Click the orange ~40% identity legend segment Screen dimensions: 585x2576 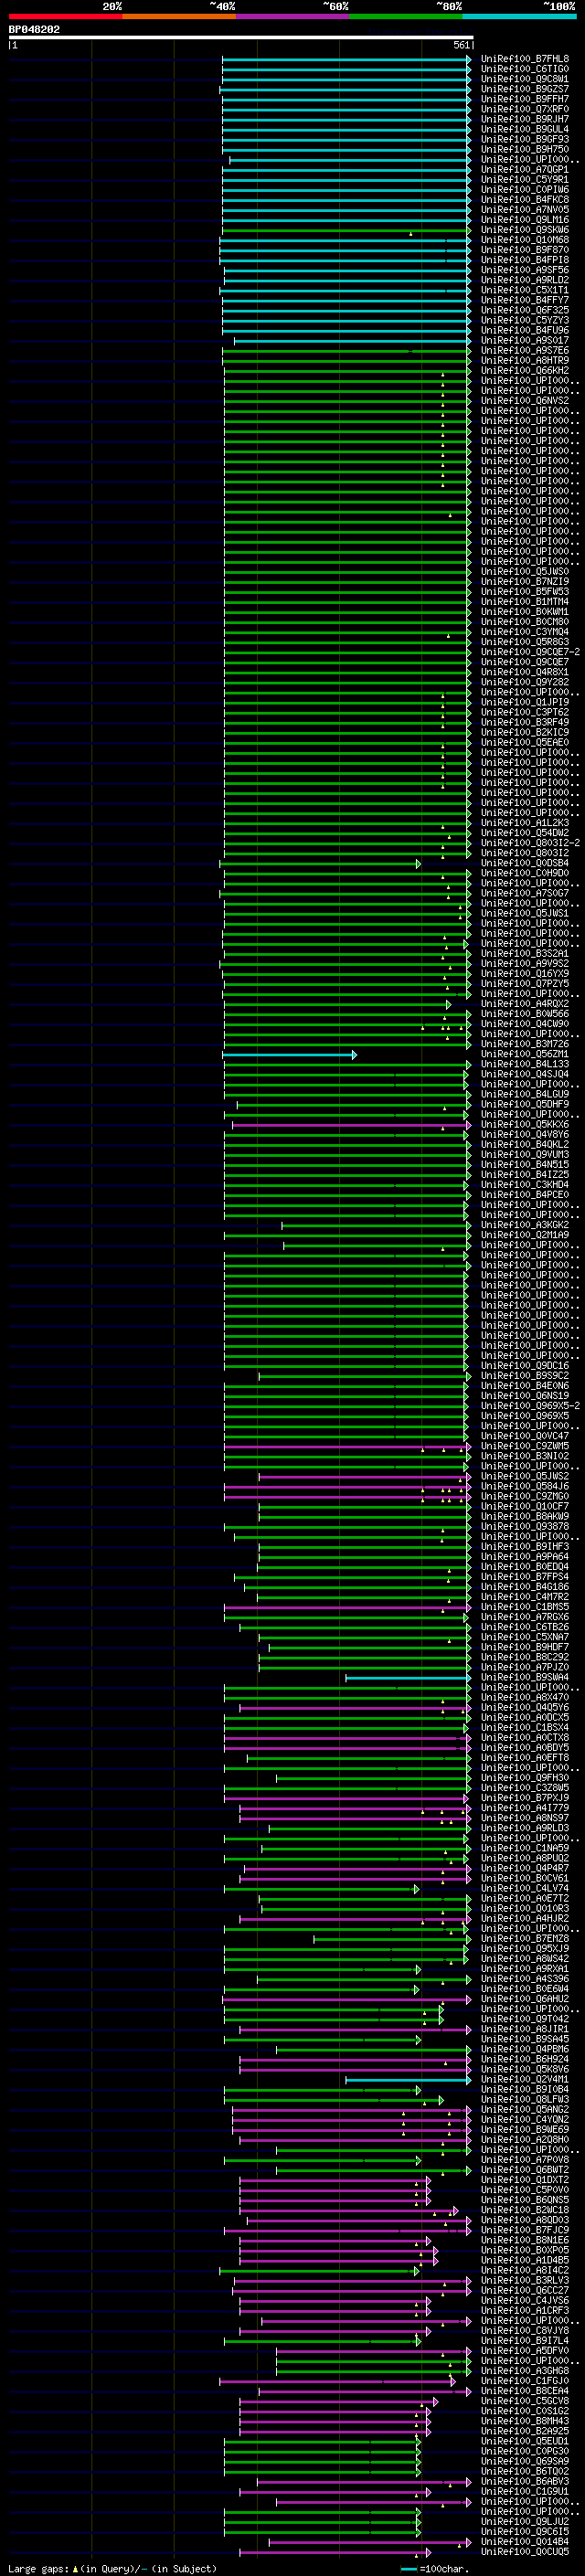[x=179, y=16]
